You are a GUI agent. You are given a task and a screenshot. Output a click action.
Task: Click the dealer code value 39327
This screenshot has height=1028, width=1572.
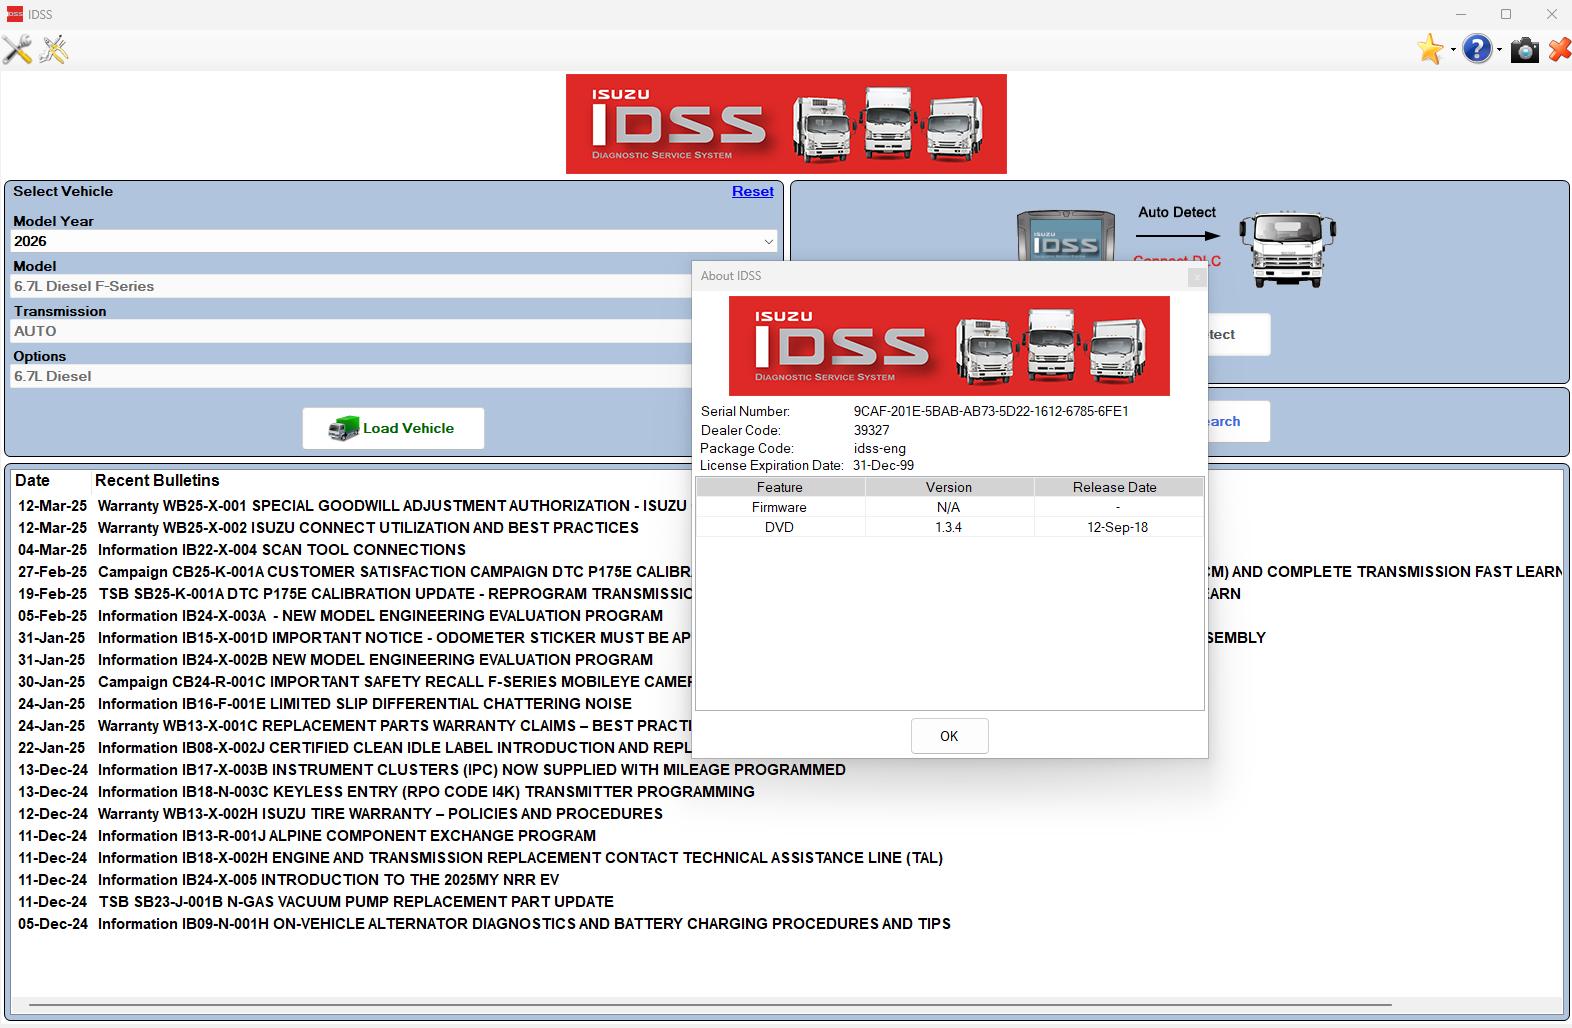coord(871,430)
